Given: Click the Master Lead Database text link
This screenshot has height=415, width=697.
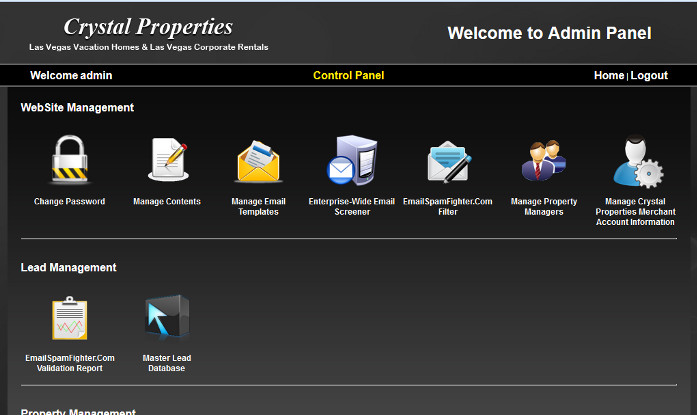Looking at the screenshot, I should (166, 363).
